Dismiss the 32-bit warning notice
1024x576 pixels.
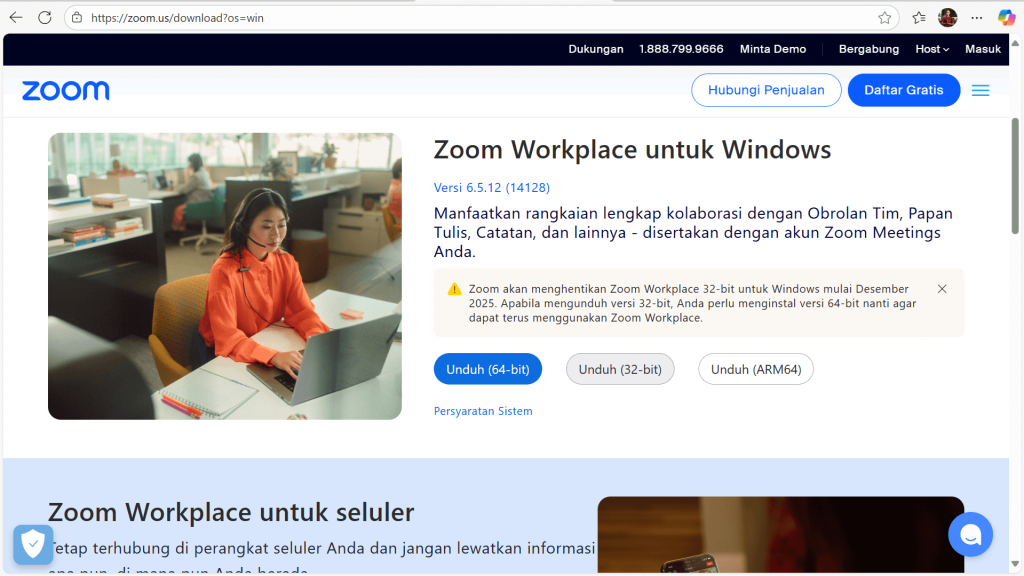tap(942, 289)
